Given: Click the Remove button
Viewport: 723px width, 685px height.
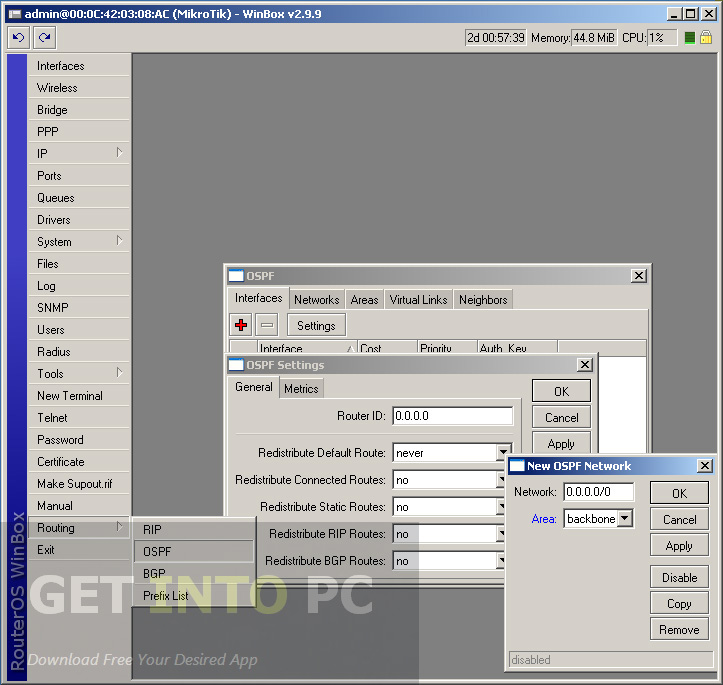Looking at the screenshot, I should tap(679, 630).
